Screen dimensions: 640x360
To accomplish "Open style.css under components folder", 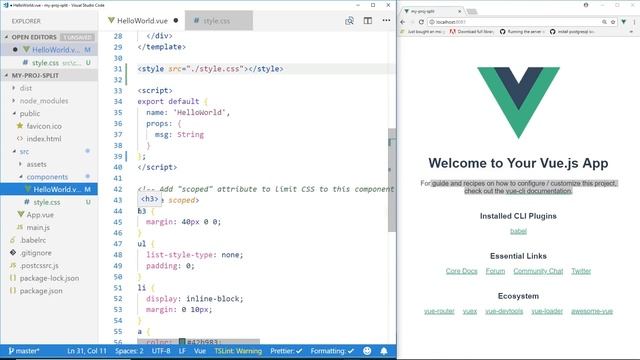I will point(47,202).
